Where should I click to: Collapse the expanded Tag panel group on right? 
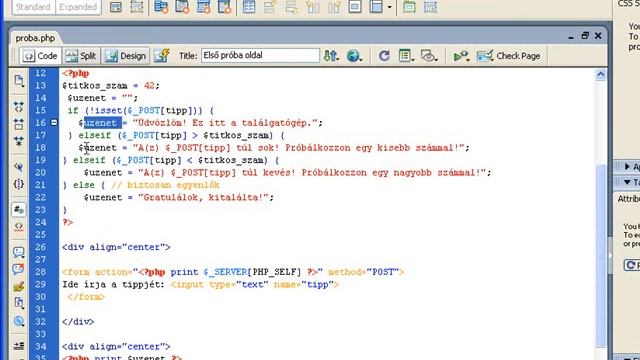627,182
